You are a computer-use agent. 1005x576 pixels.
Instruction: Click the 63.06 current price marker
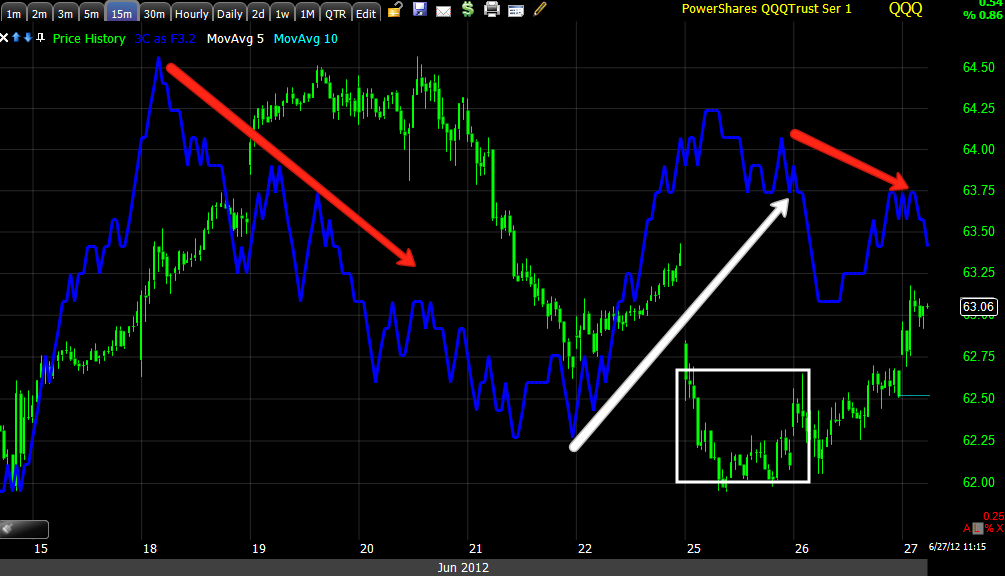(x=979, y=307)
